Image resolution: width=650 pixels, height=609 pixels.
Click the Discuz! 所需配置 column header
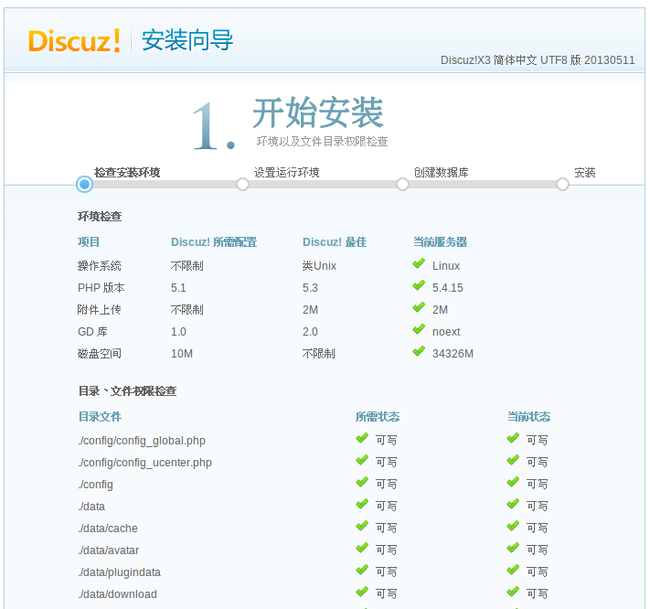tap(214, 242)
